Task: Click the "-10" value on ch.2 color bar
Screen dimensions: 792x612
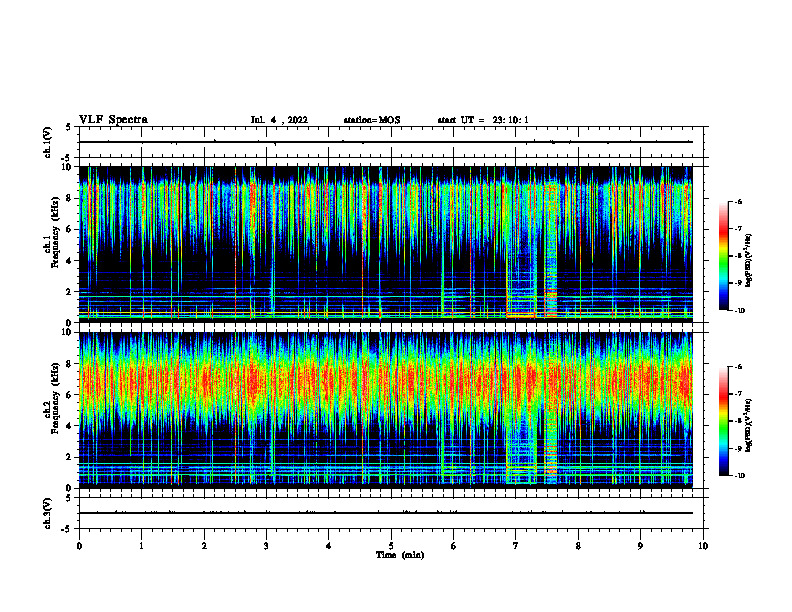Action: coord(740,476)
